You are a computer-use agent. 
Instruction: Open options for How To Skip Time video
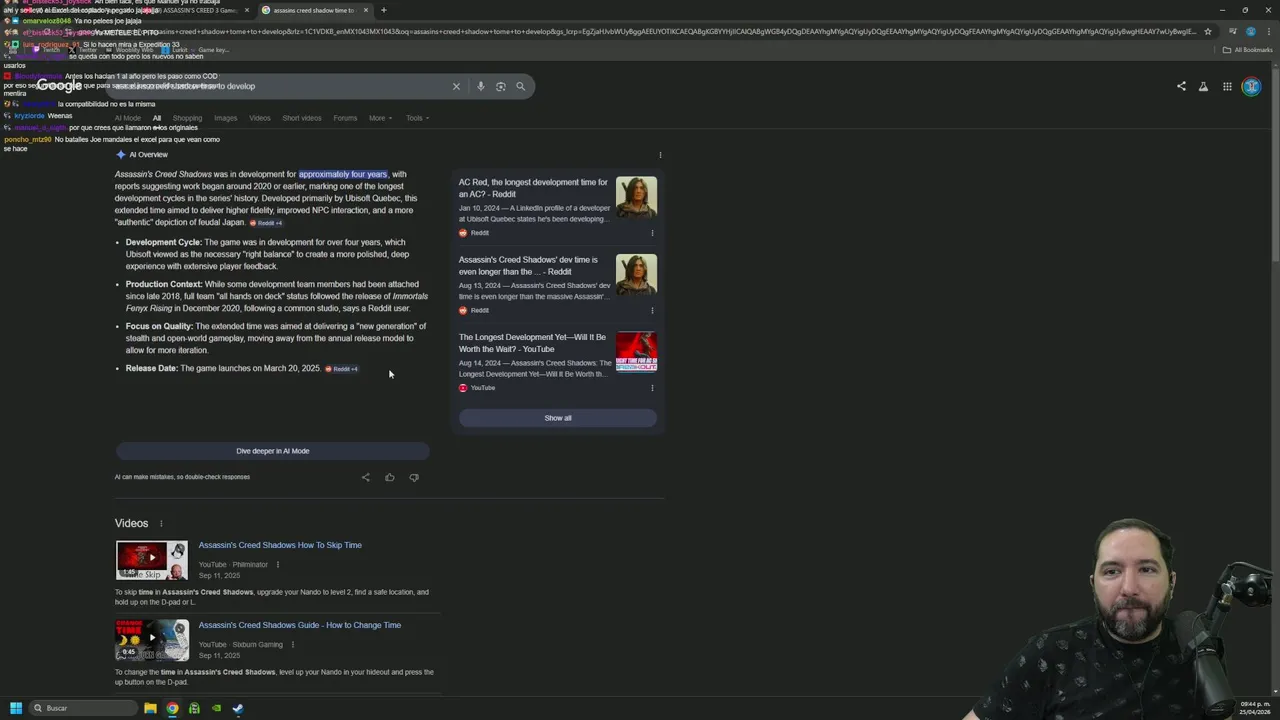coord(278,564)
